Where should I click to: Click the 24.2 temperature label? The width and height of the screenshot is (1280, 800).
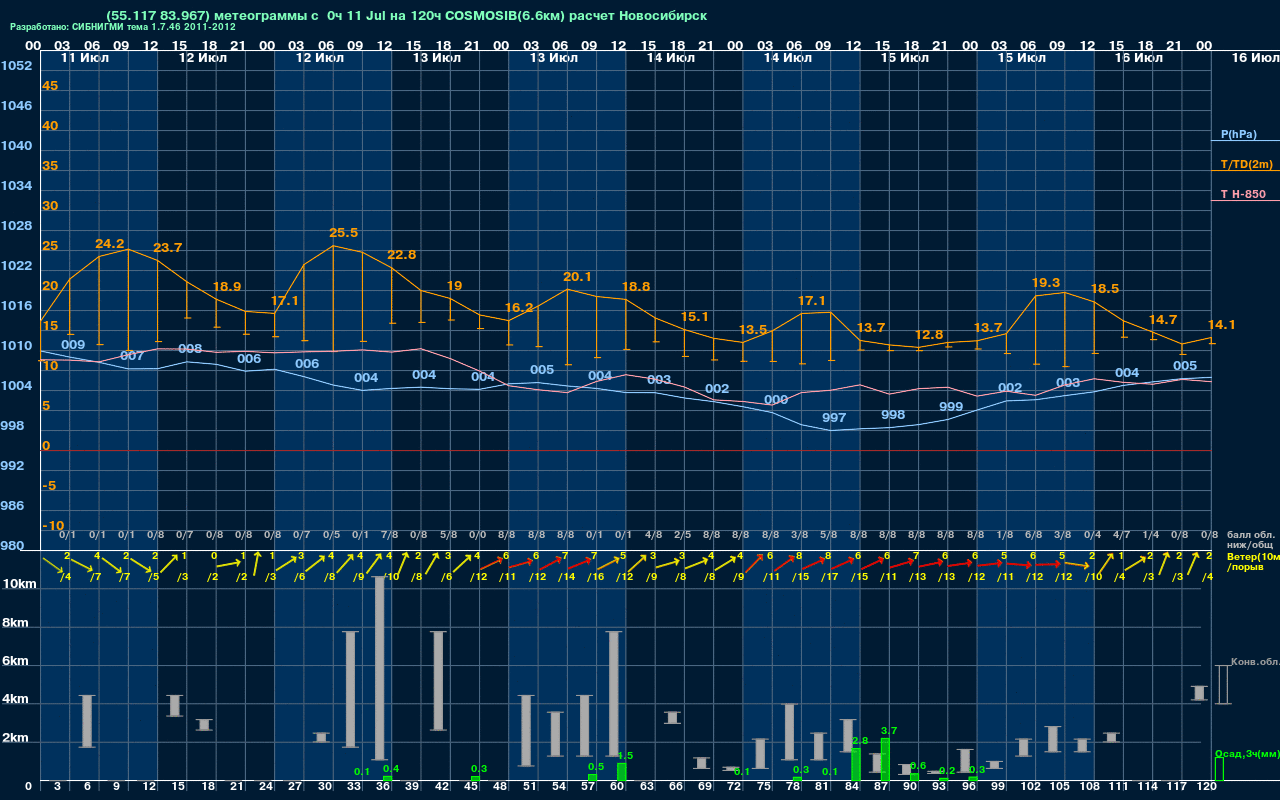[x=109, y=244]
